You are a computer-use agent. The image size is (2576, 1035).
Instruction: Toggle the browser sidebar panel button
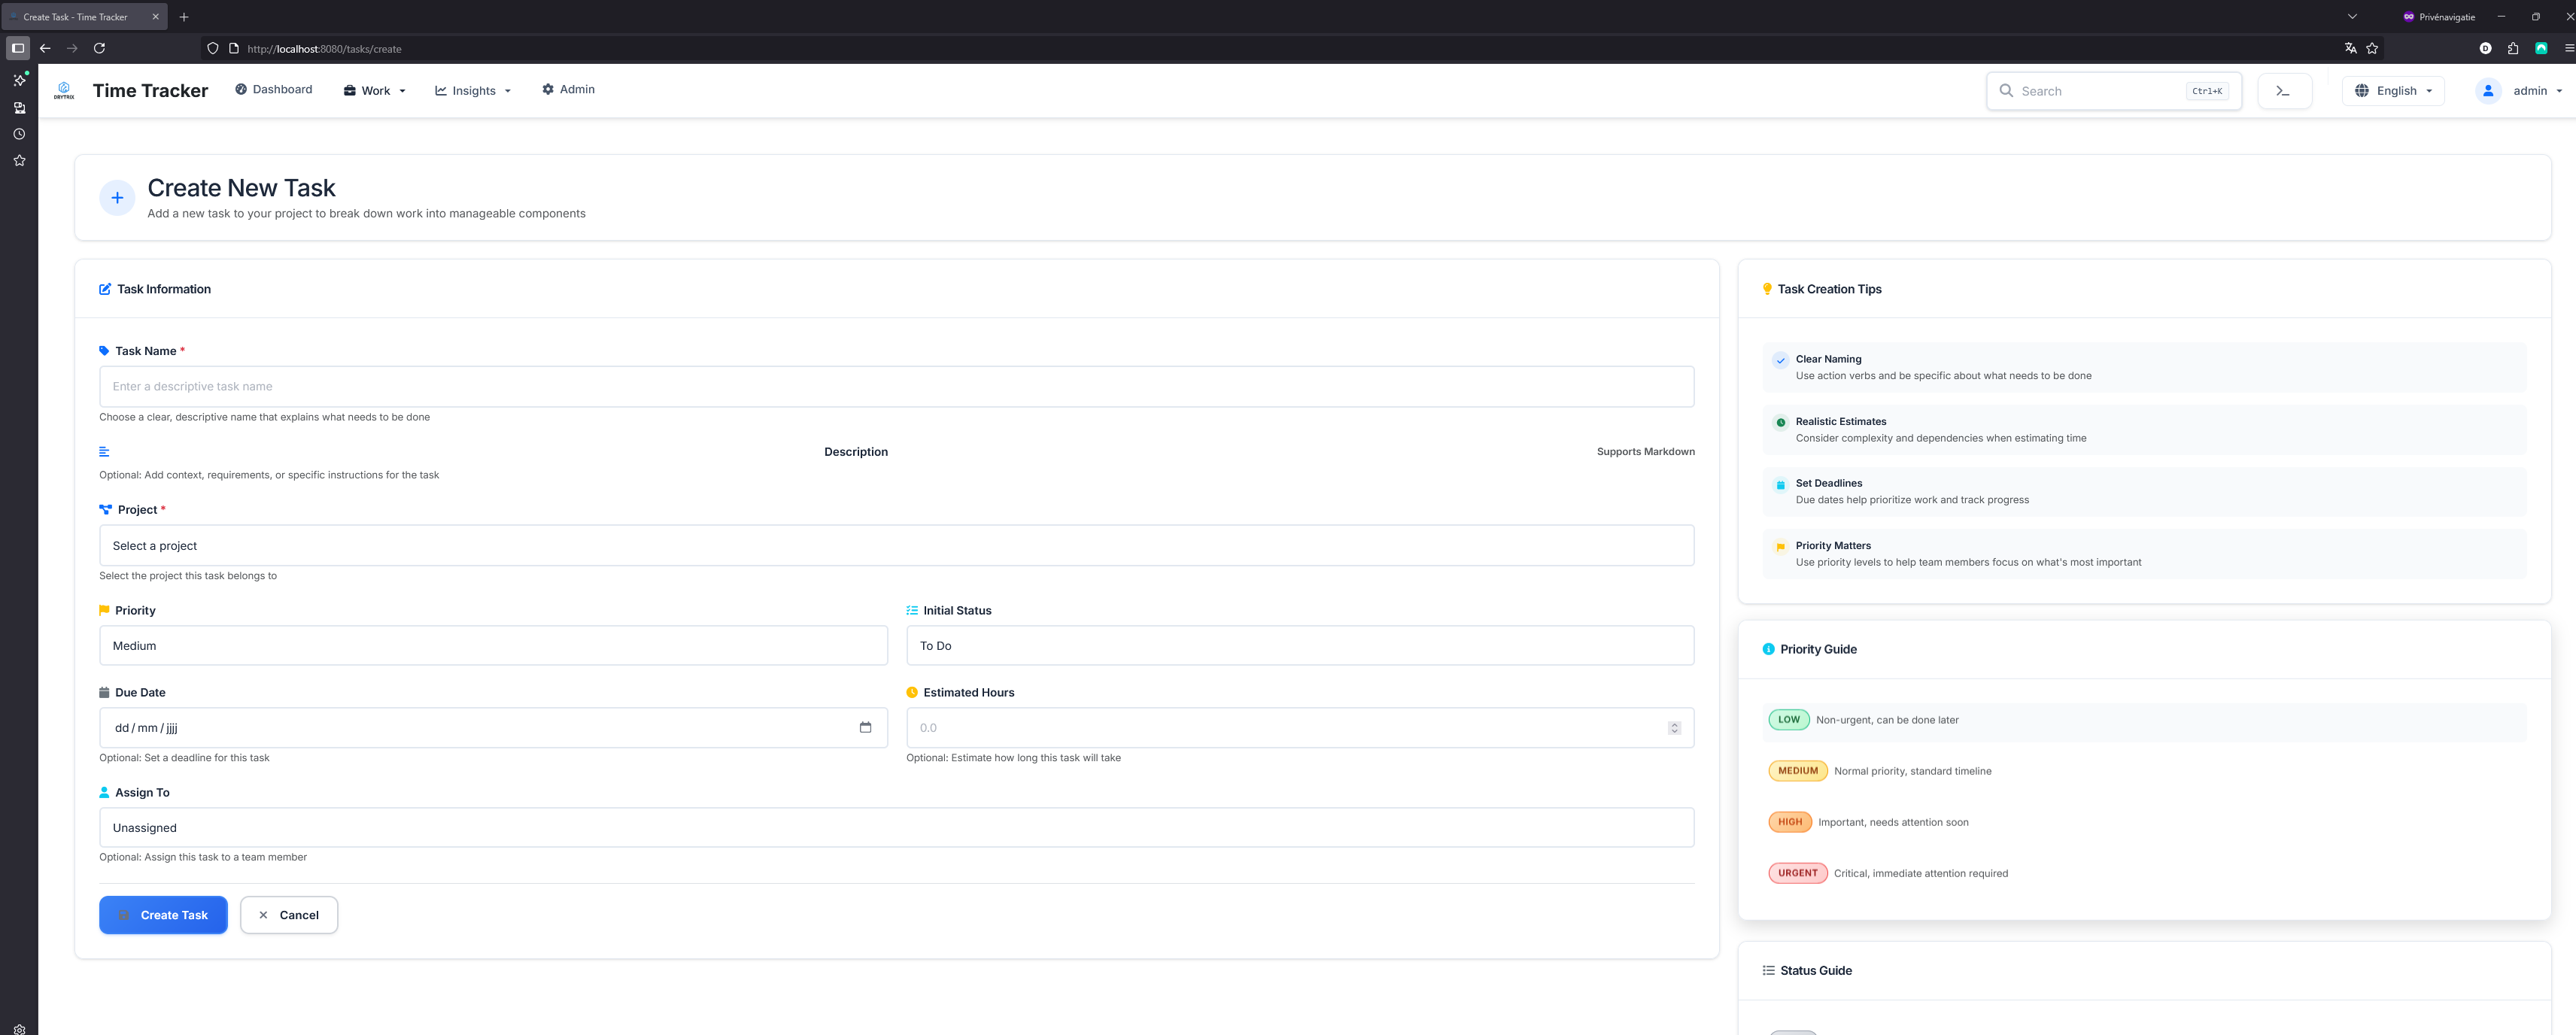(18, 48)
